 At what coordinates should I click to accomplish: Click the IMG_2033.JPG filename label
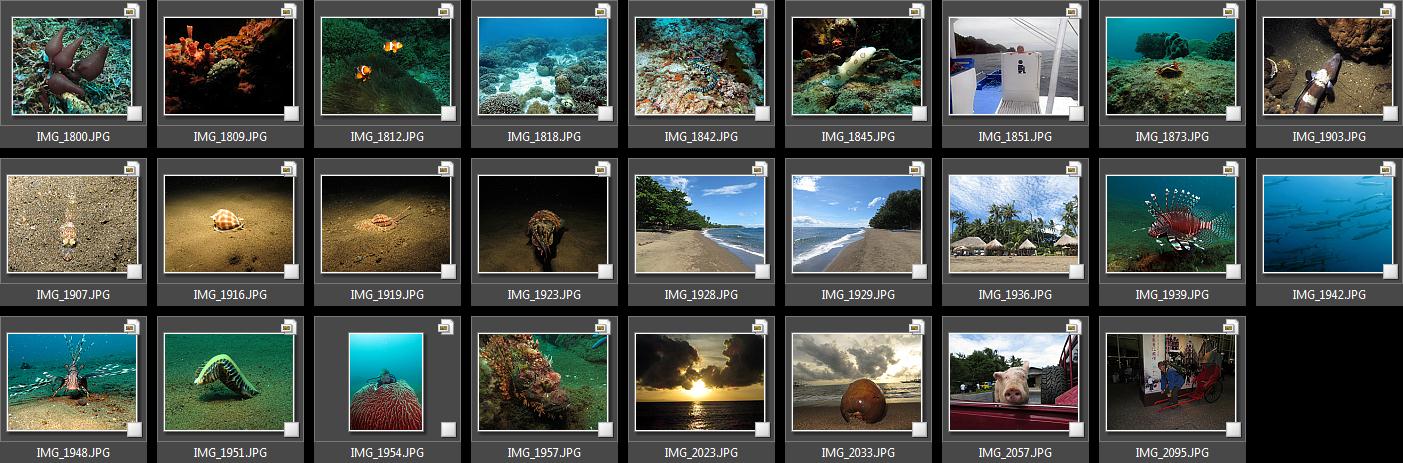[x=858, y=453]
